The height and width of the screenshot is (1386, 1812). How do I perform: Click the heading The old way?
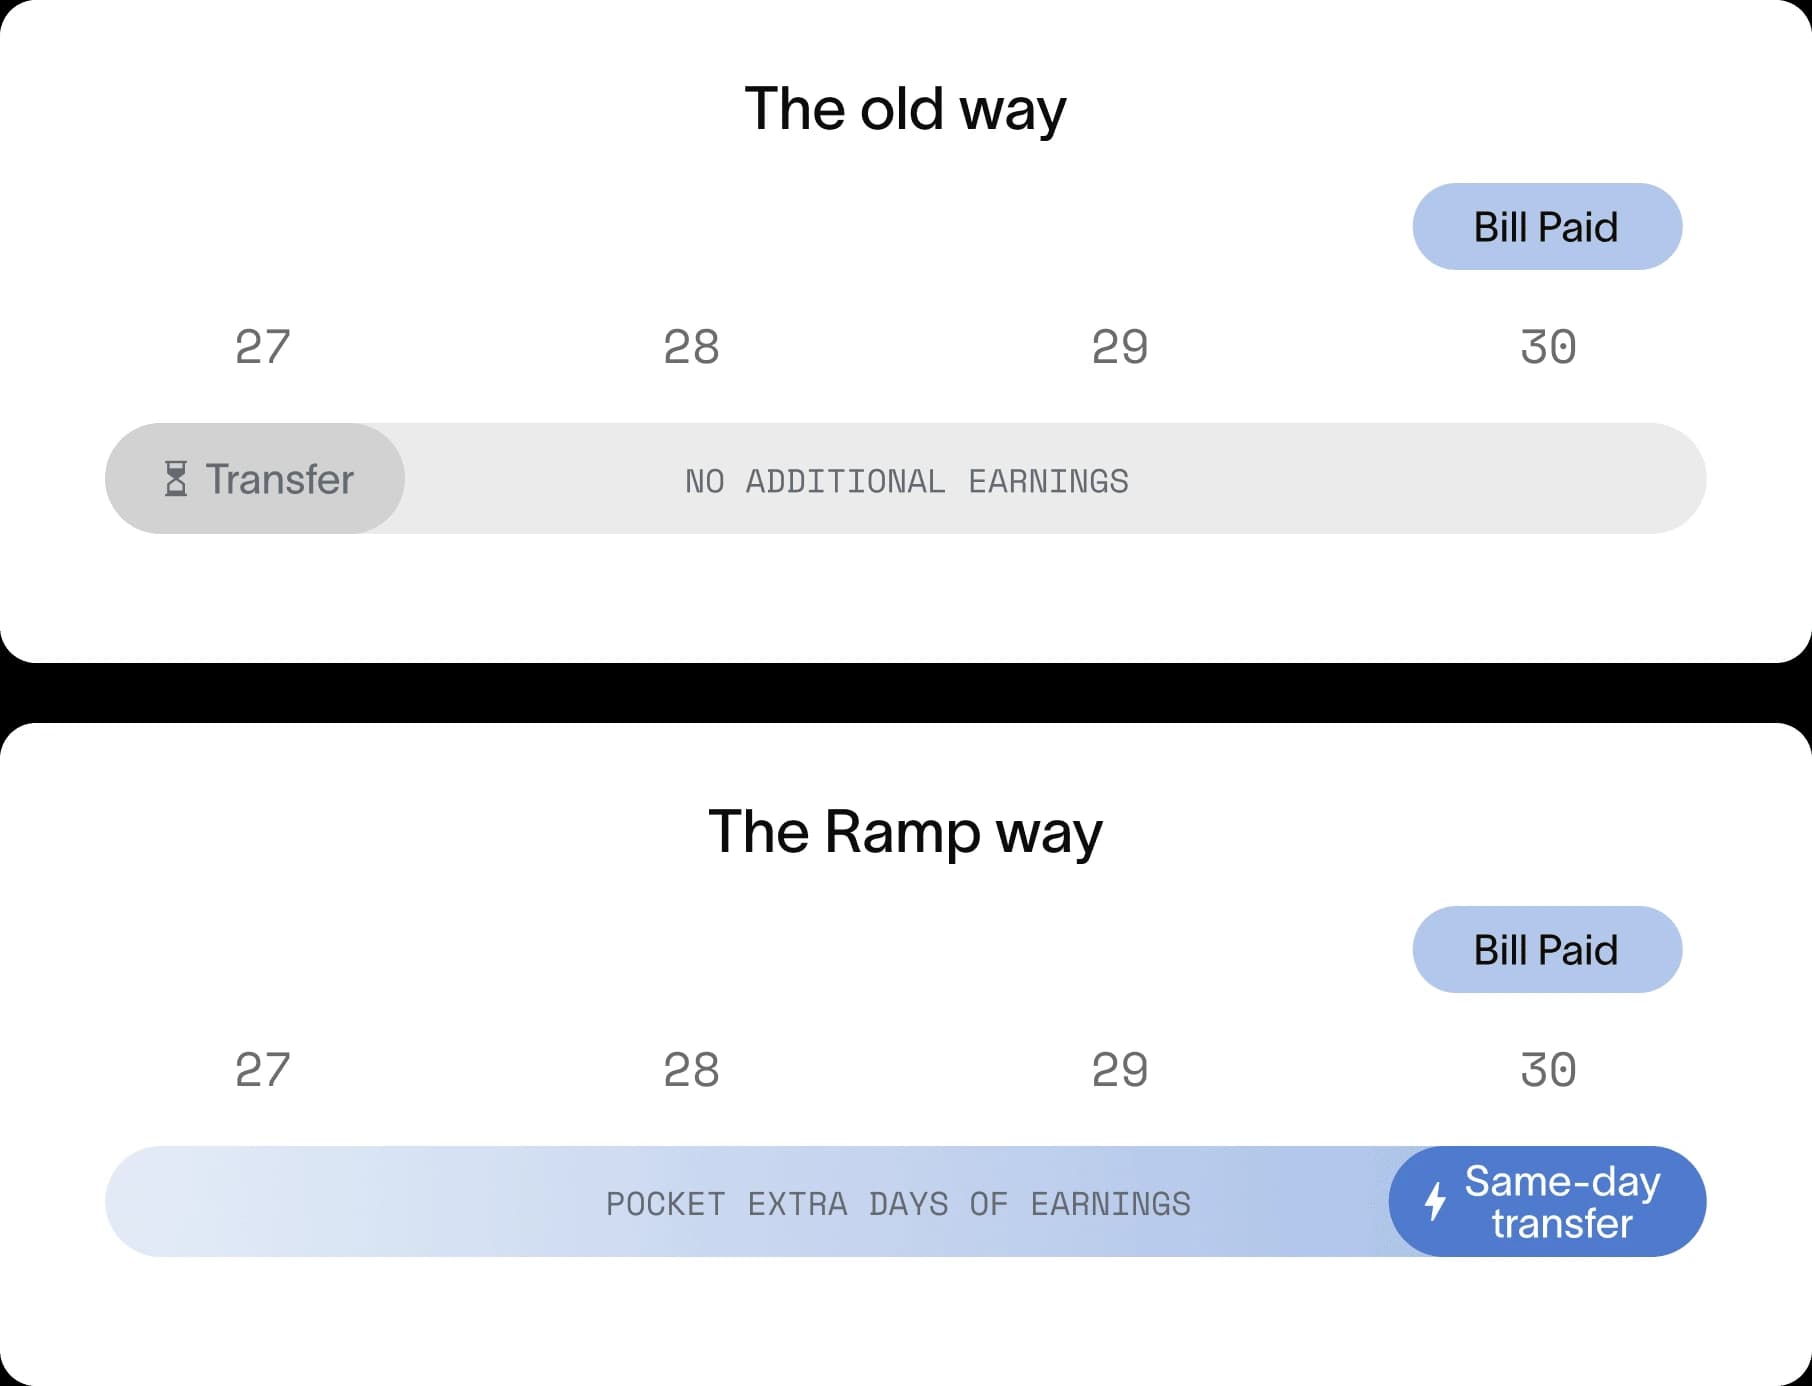905,109
